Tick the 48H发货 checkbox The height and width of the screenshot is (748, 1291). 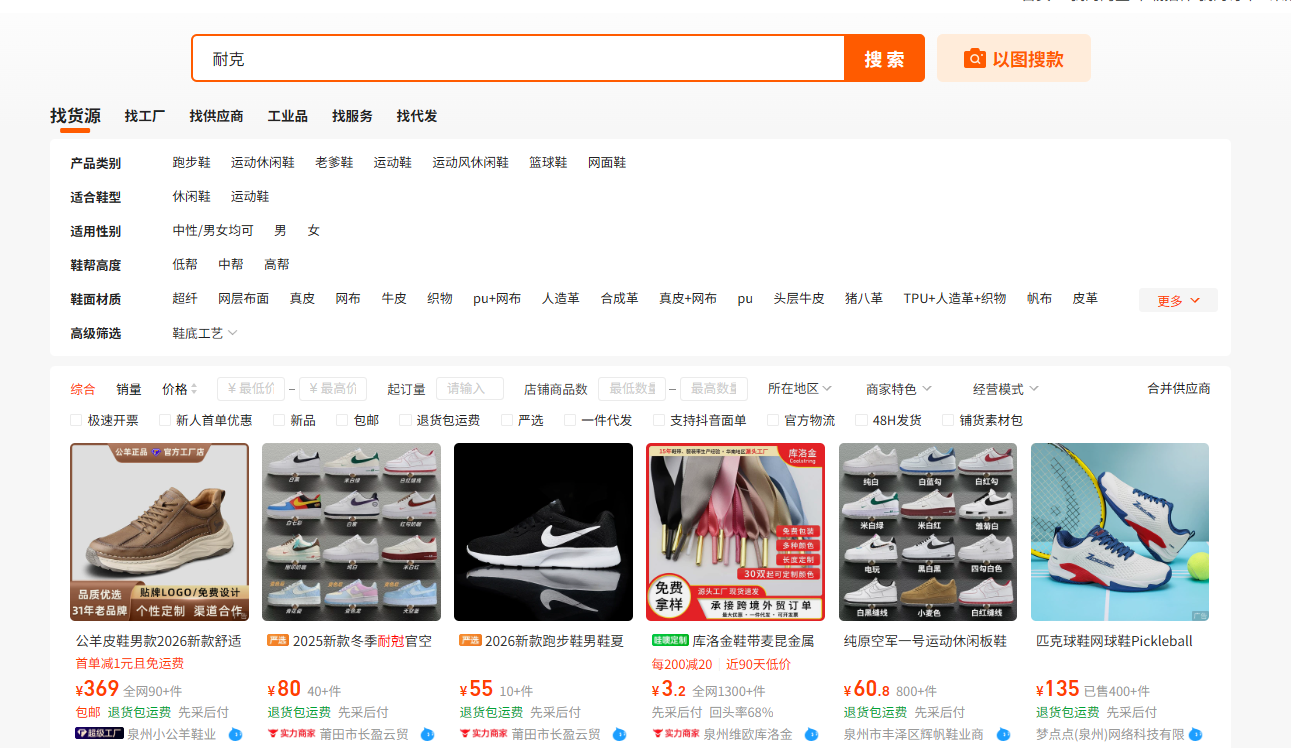click(861, 420)
